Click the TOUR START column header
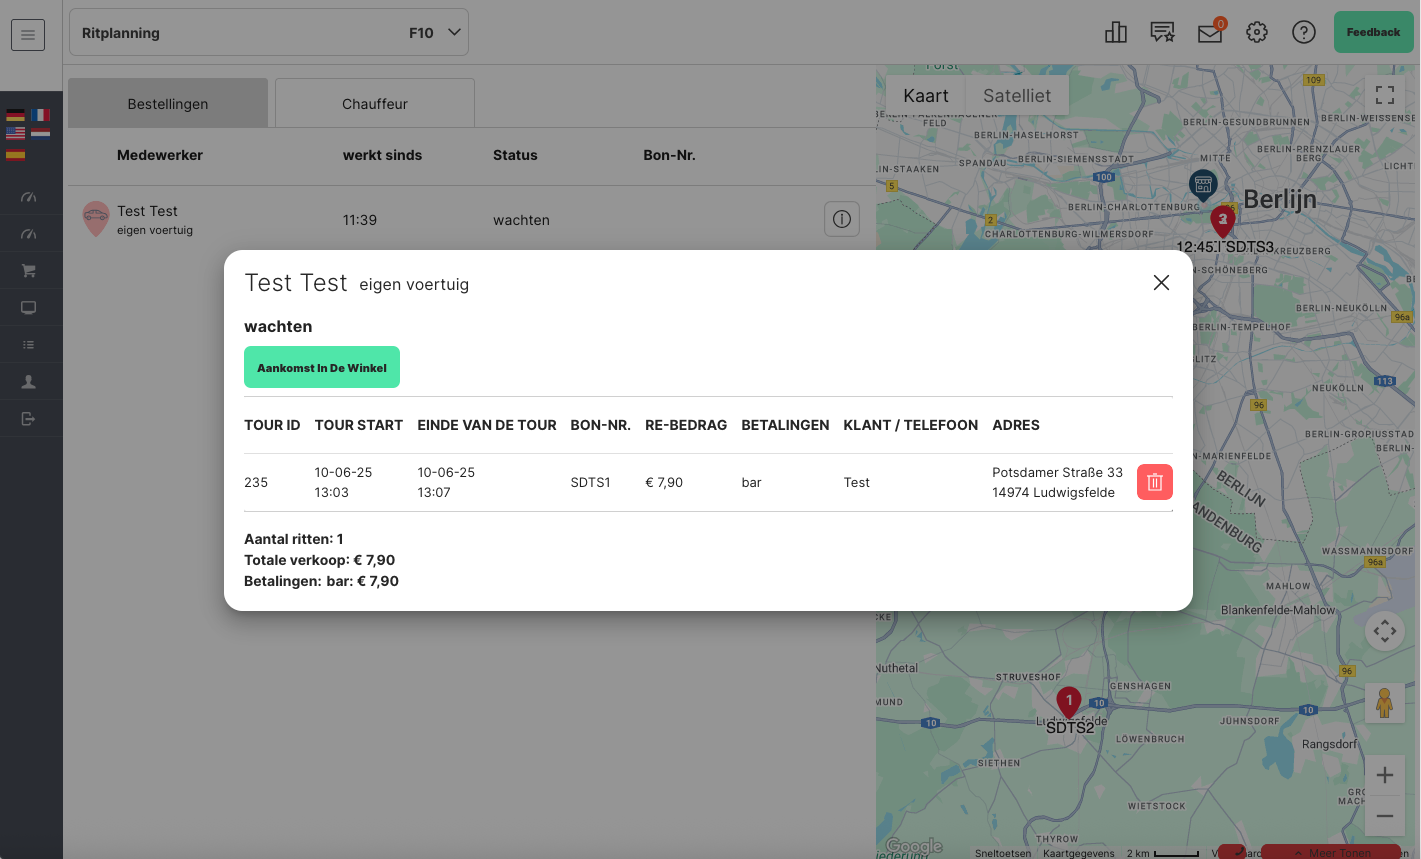This screenshot has height=859, width=1421. (x=359, y=425)
